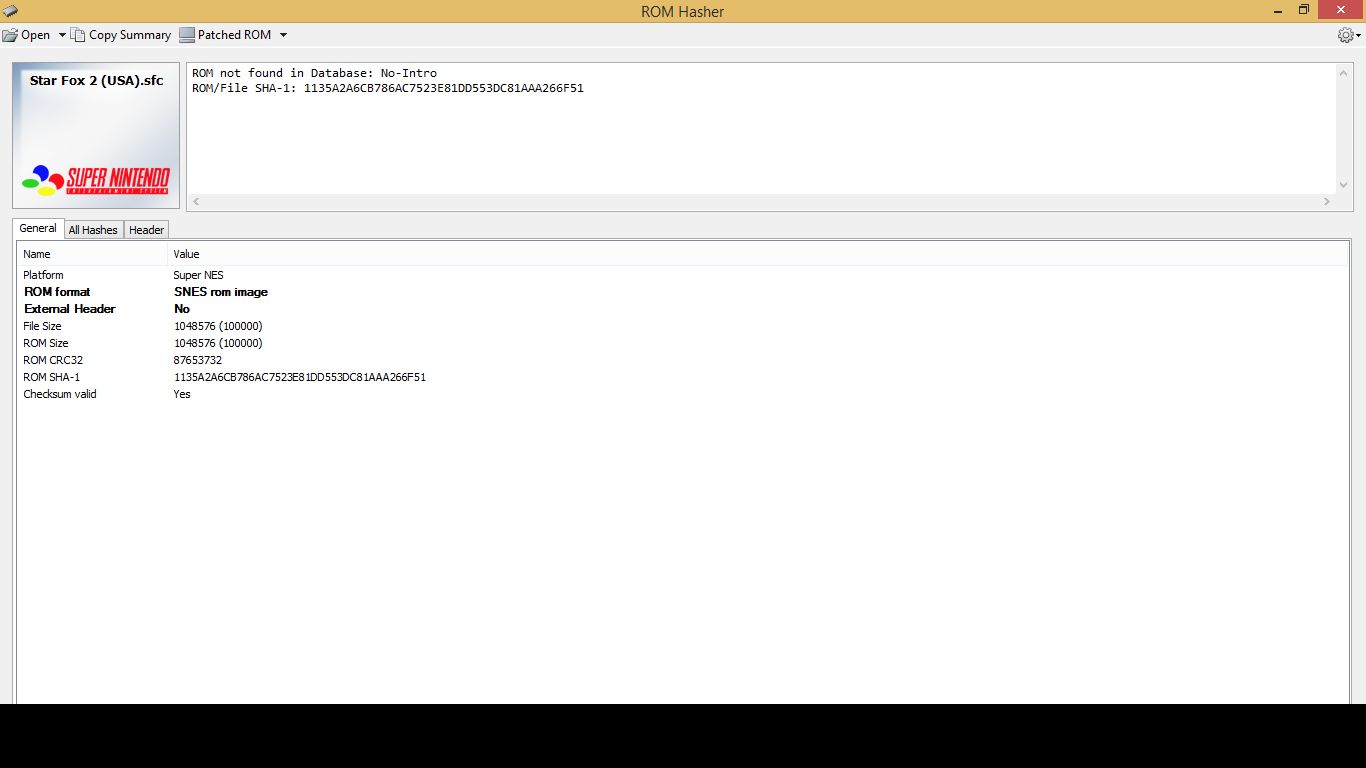Switch to the Header tab
The image size is (1366, 768).
point(146,230)
